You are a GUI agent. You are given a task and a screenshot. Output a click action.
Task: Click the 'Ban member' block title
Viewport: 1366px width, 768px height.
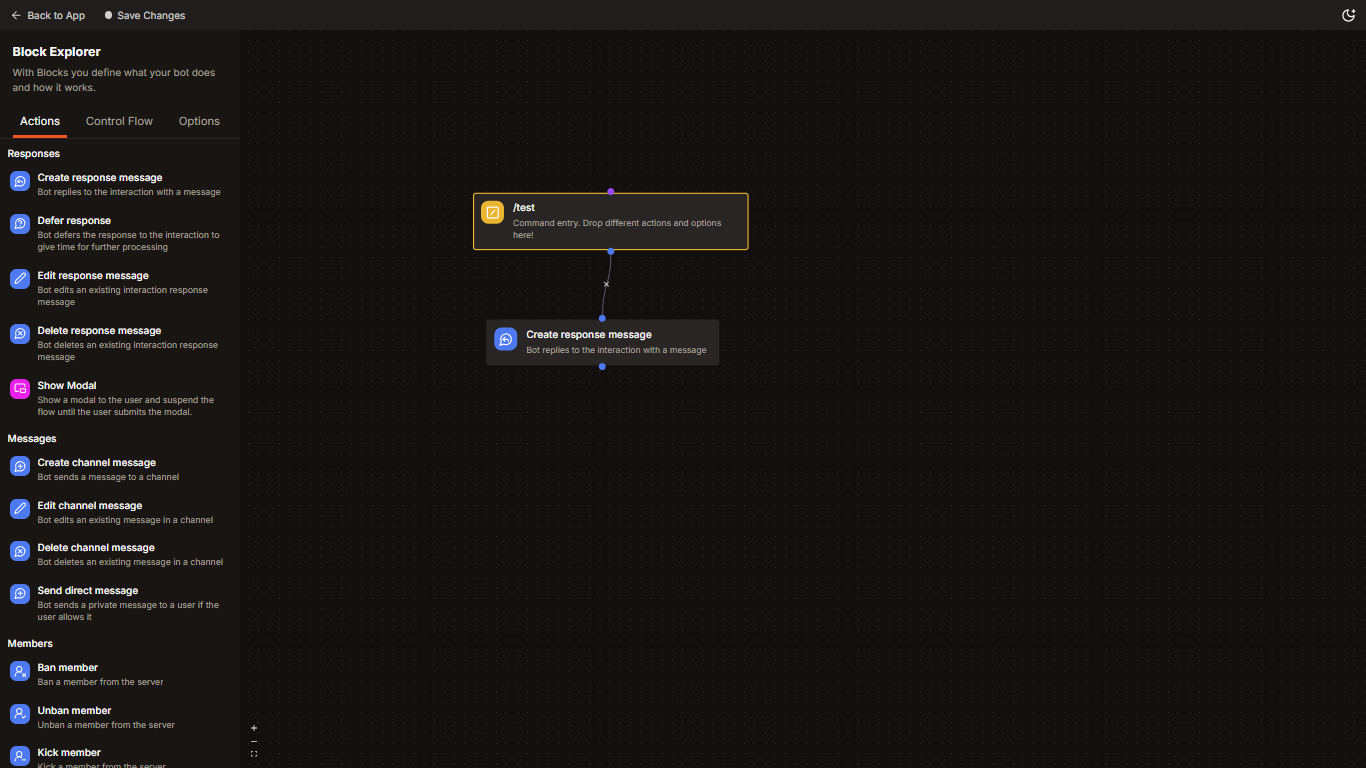[68, 667]
